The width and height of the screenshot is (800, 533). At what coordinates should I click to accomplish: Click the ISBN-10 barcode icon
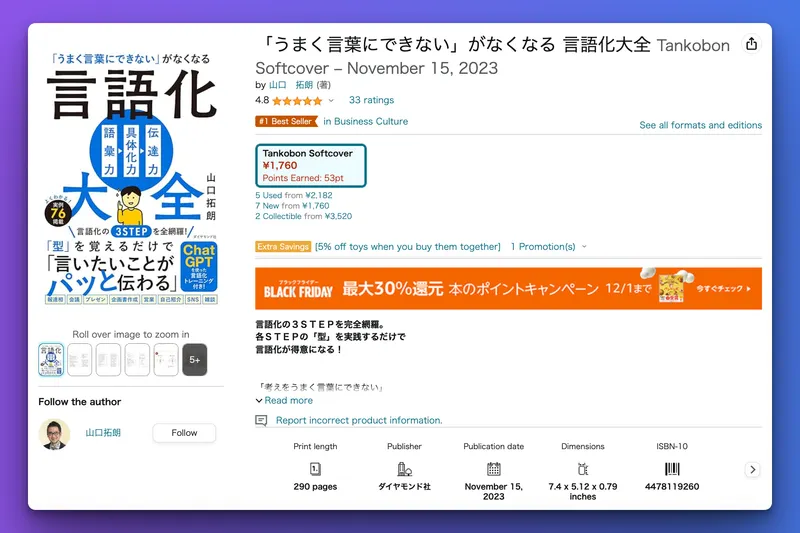pos(672,469)
